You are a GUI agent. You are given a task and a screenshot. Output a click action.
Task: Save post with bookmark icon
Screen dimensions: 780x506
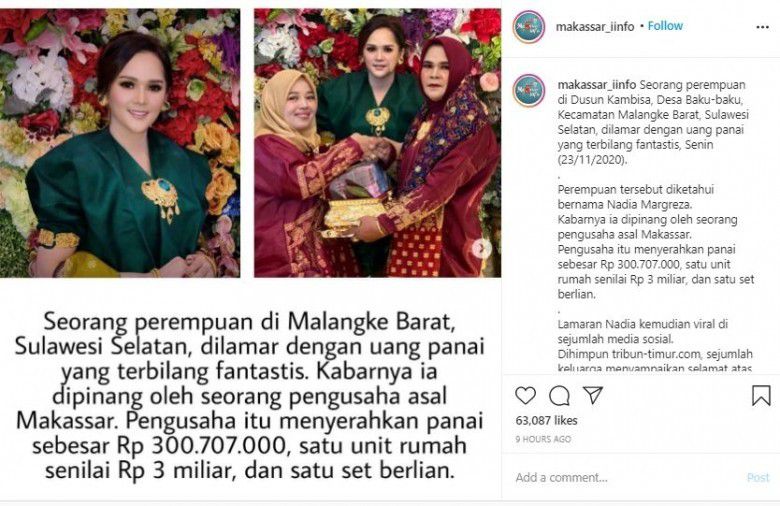(761, 396)
